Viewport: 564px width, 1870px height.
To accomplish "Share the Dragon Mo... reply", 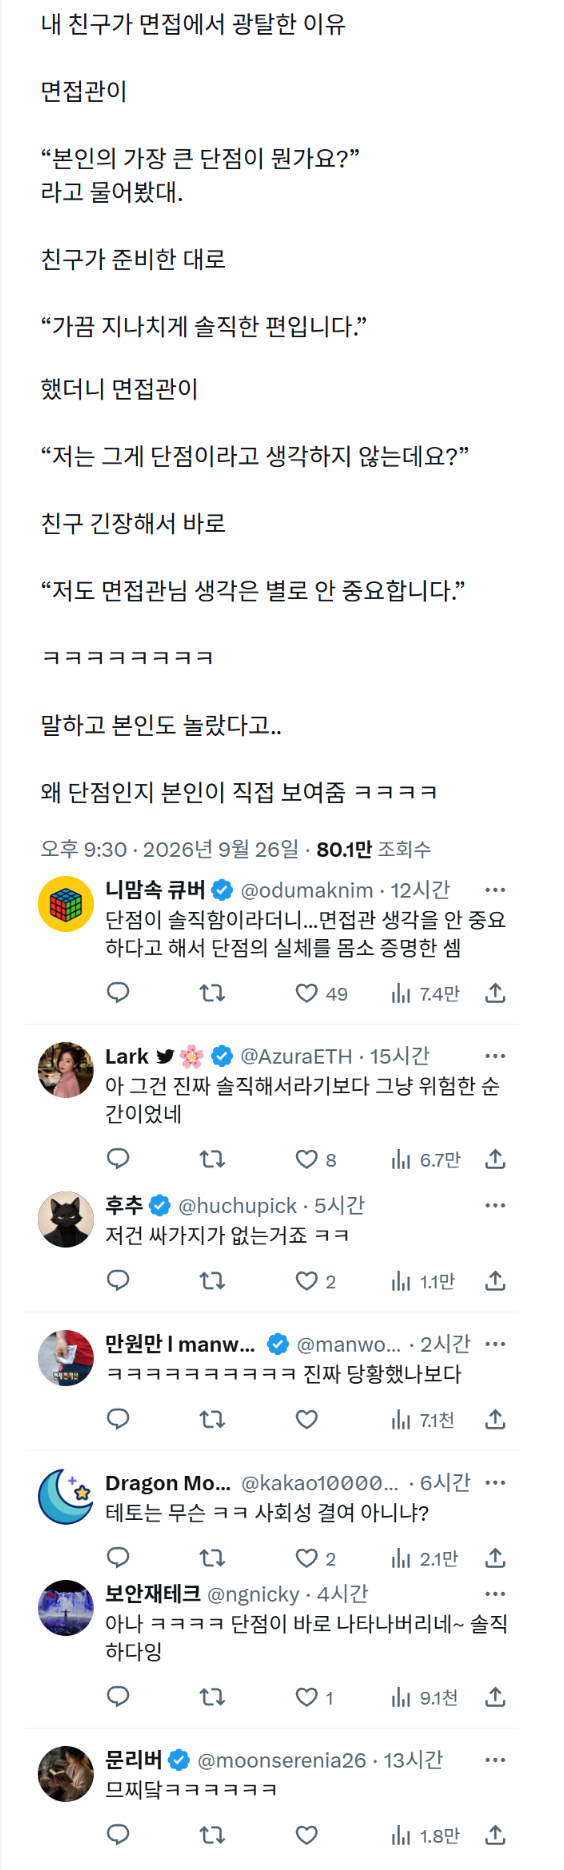I will [495, 1558].
